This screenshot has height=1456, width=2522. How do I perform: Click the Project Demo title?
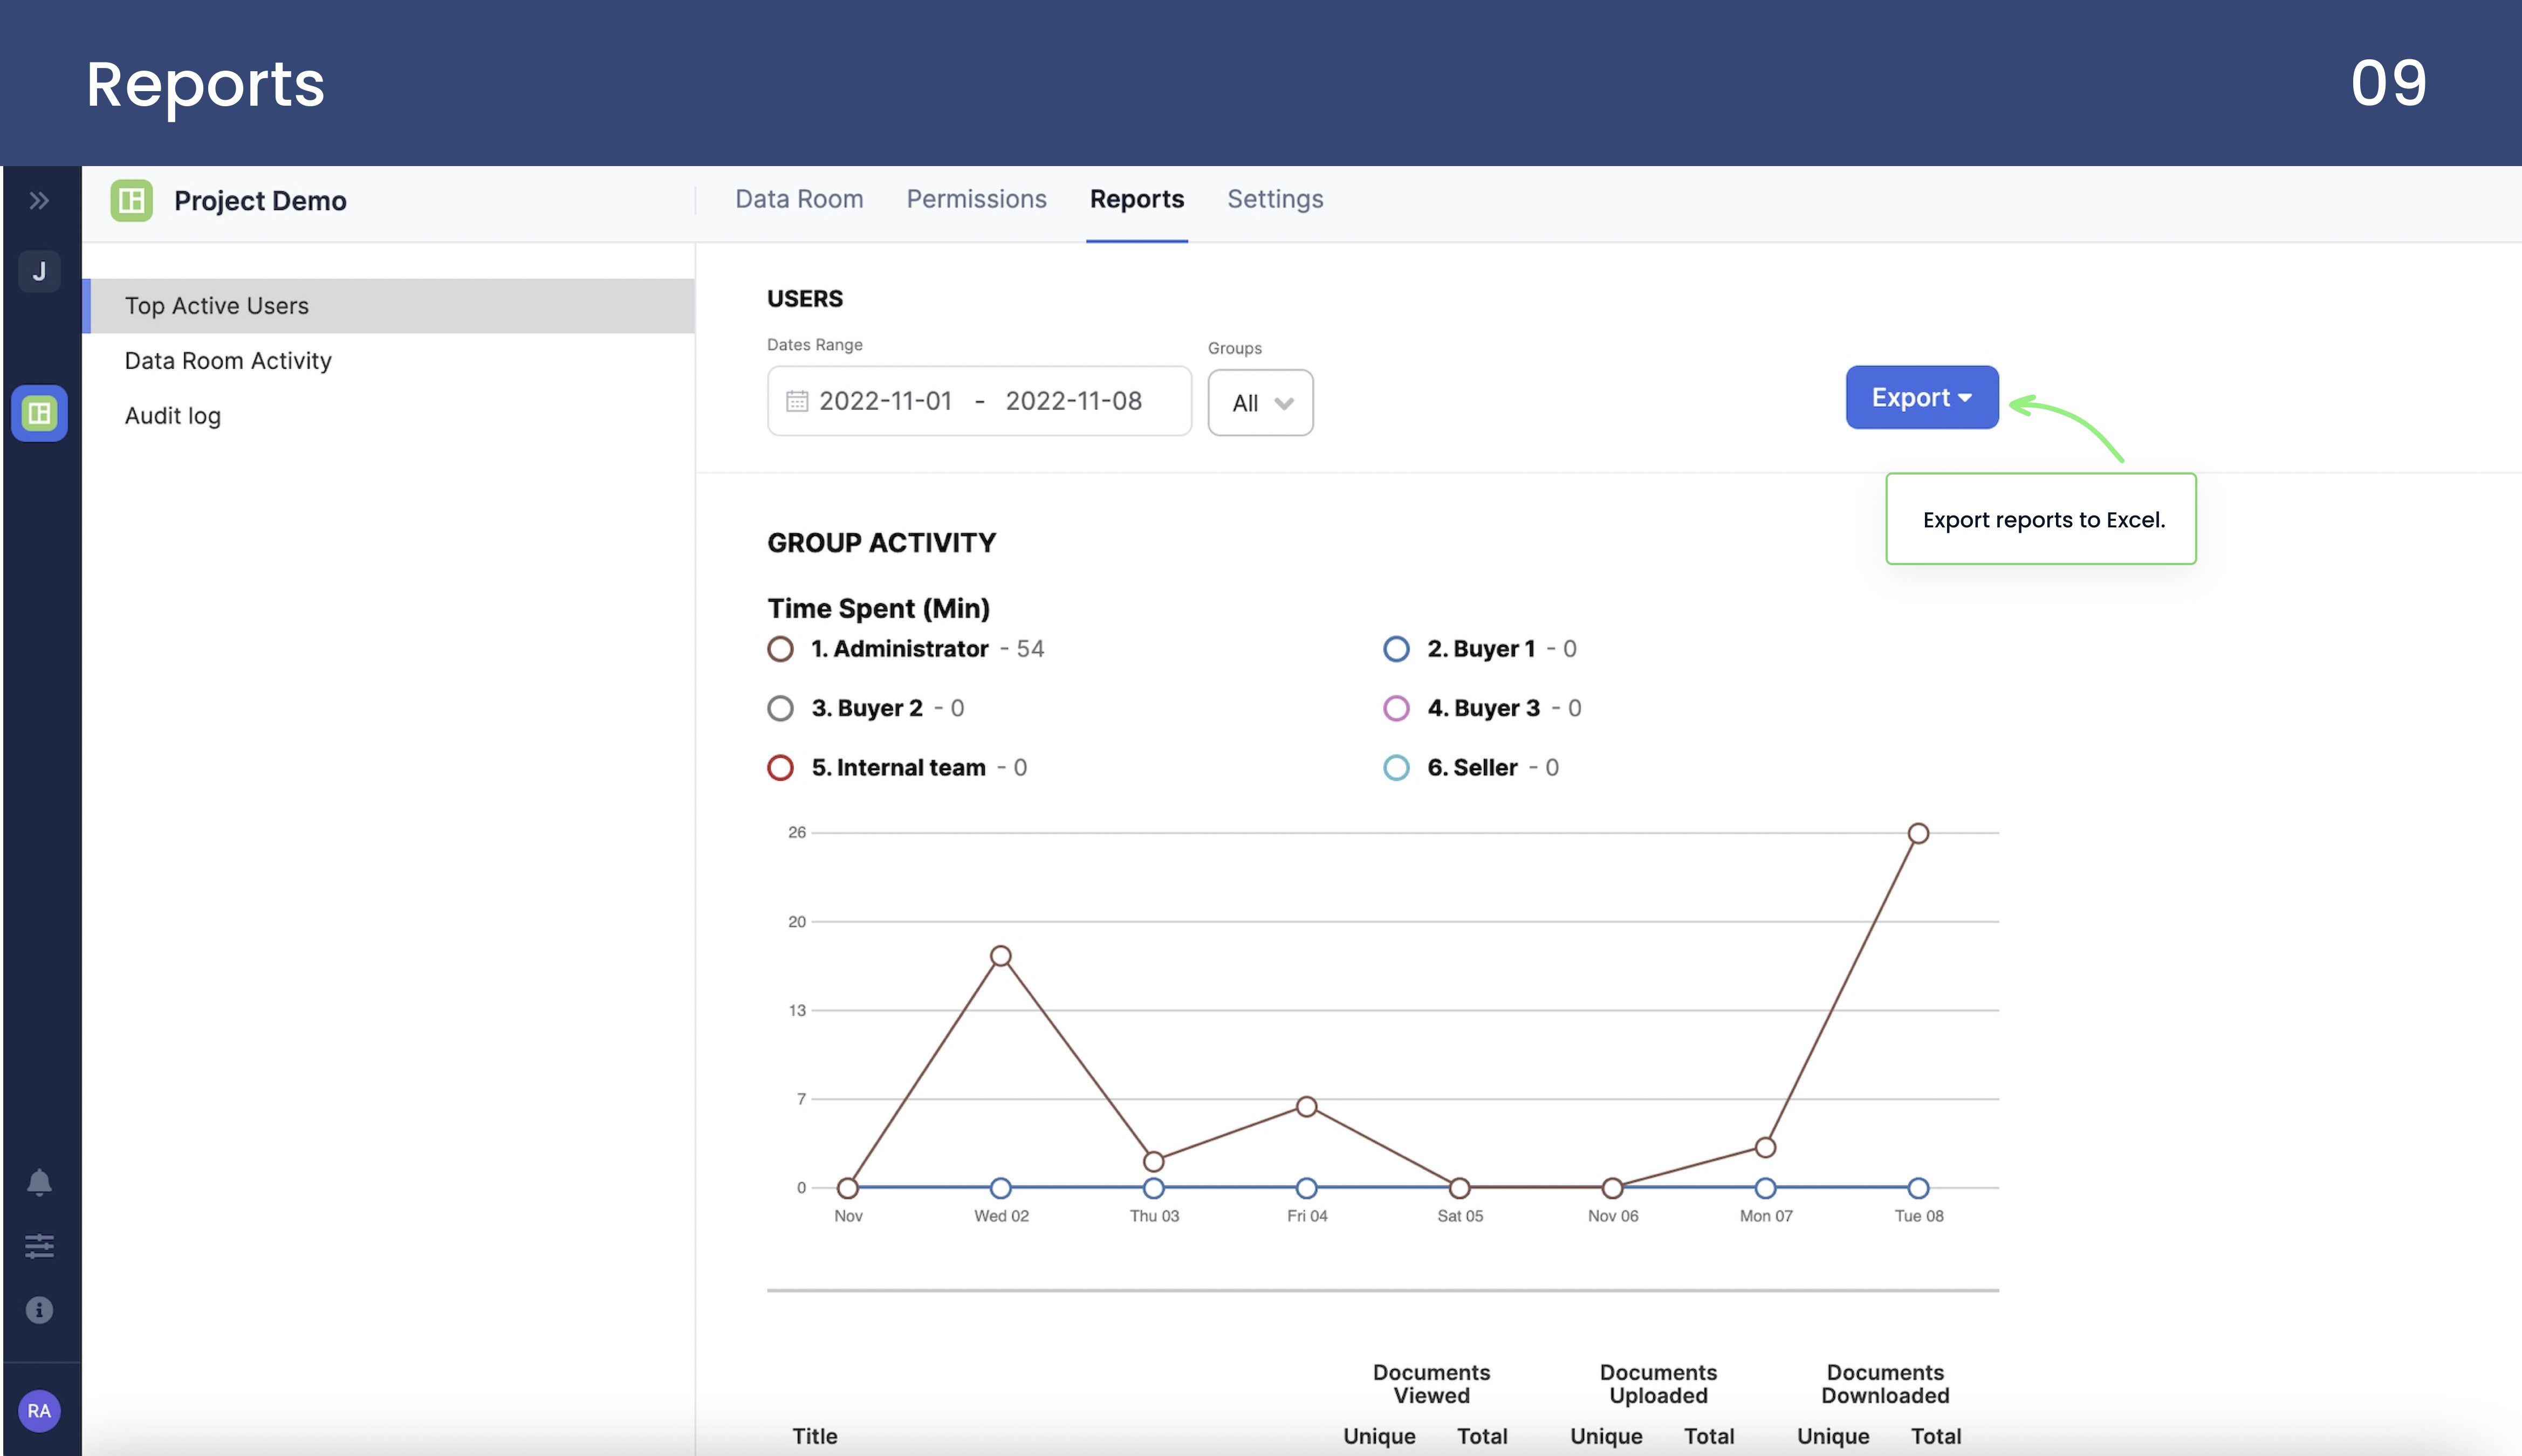(x=260, y=201)
